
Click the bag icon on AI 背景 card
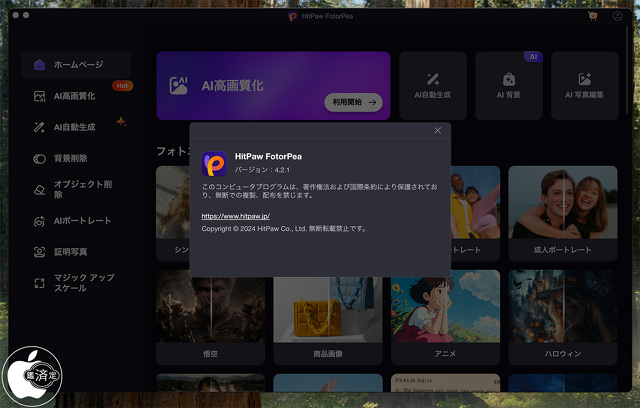tap(509, 79)
